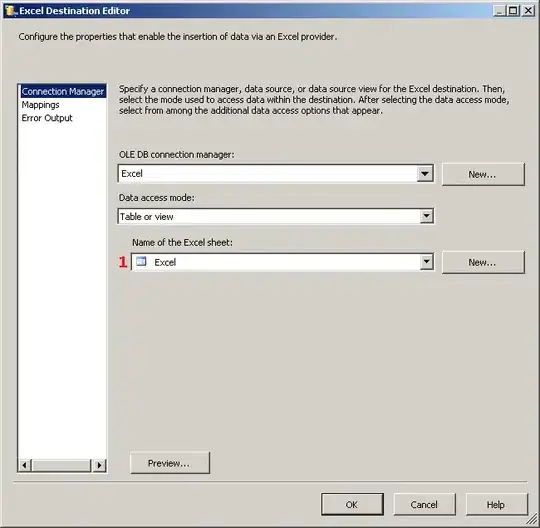The height and width of the screenshot is (528, 540).
Task: Click New next to Excel sheet name
Action: pyautogui.click(x=483, y=262)
